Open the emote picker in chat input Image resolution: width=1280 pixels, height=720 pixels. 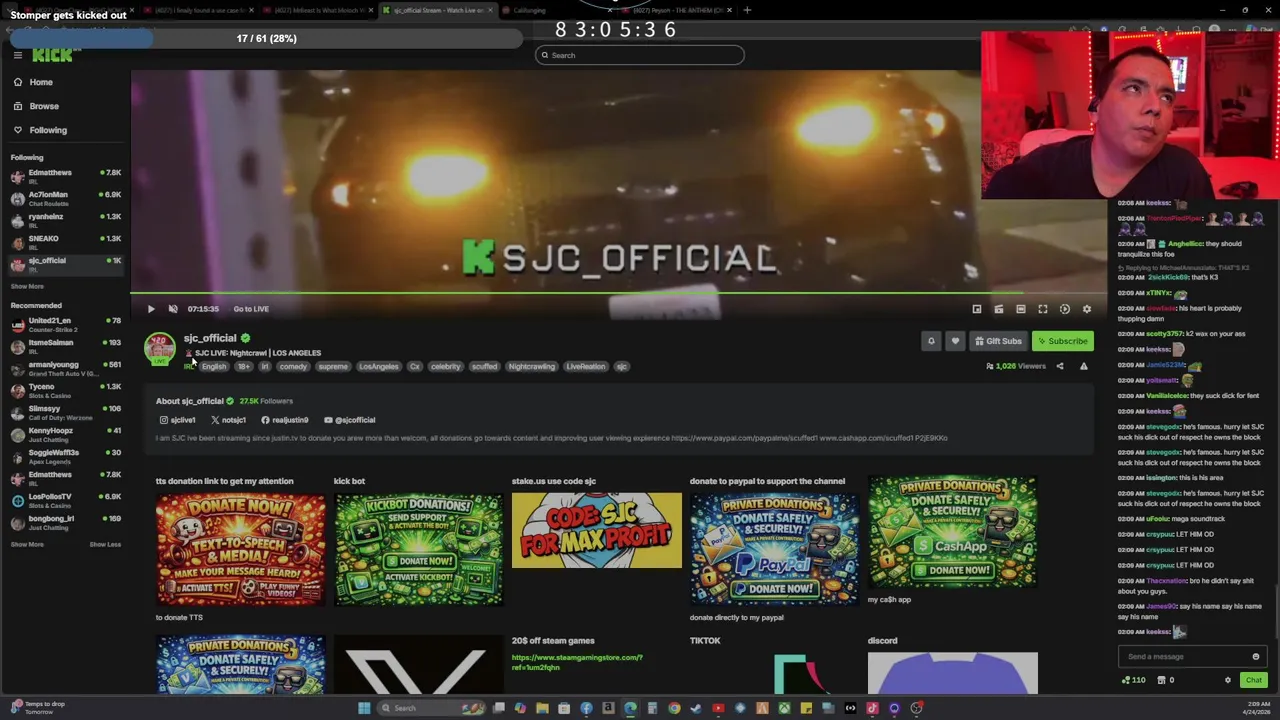click(x=1256, y=657)
